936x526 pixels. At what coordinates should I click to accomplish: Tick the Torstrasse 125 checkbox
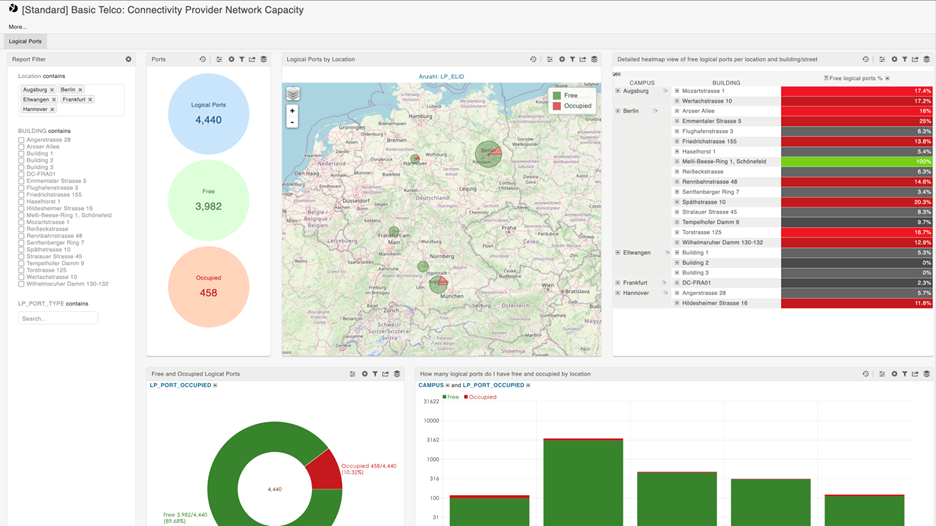tap(21, 270)
